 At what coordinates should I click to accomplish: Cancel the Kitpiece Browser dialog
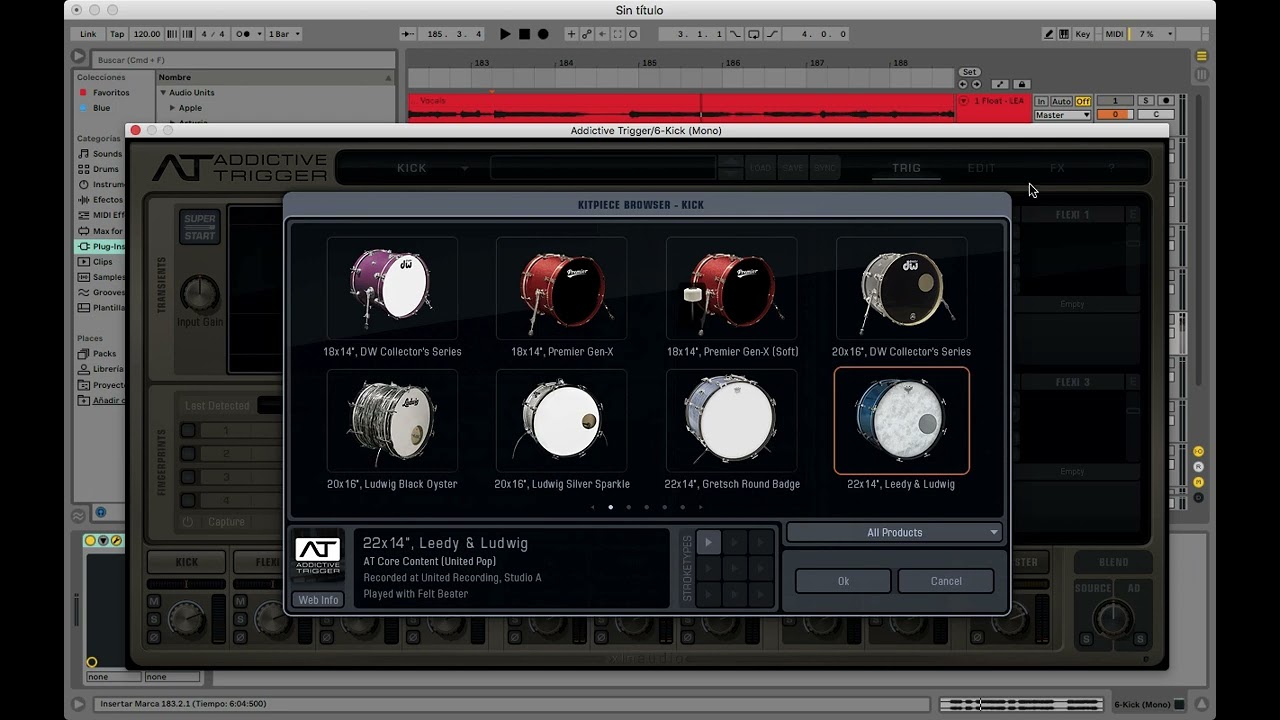[x=946, y=581]
